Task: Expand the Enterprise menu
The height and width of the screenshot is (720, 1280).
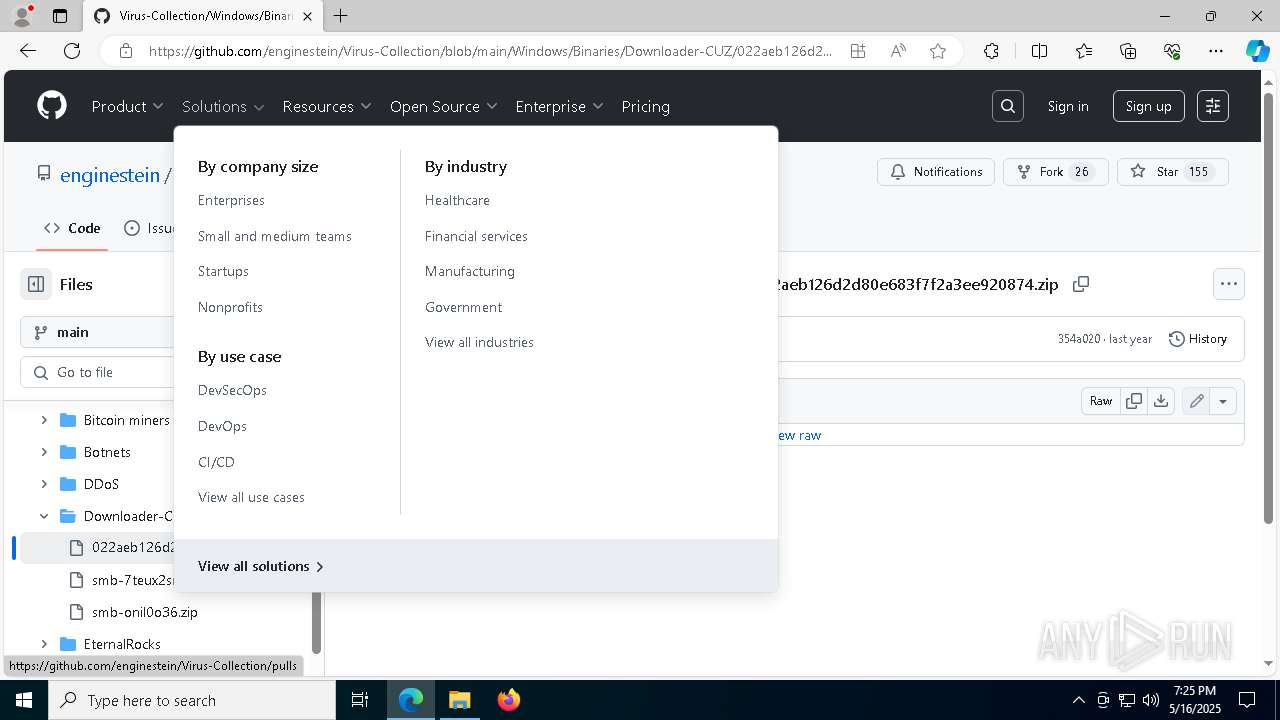Action: tap(560, 106)
